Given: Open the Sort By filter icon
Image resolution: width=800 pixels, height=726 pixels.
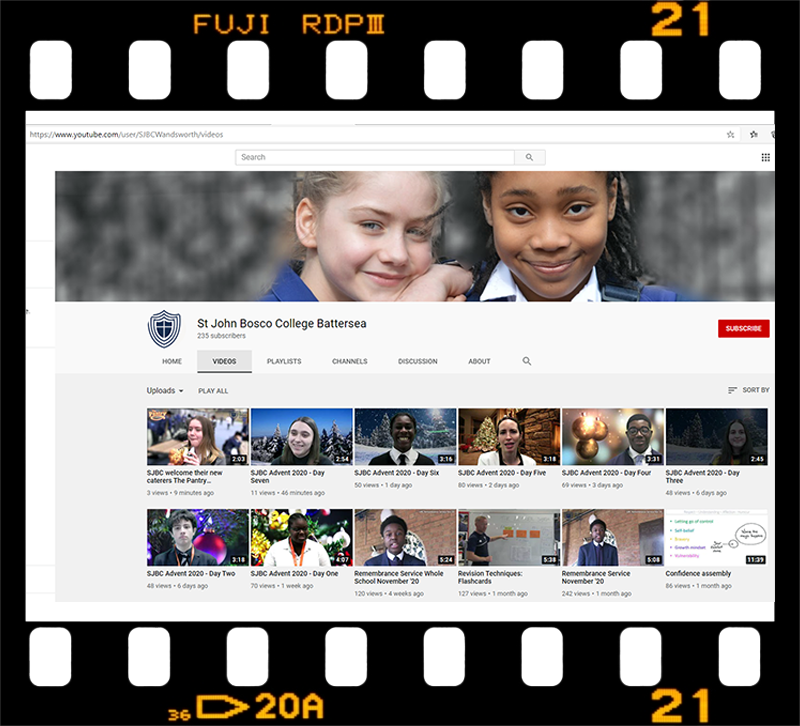Looking at the screenshot, I should pyautogui.click(x=732, y=390).
